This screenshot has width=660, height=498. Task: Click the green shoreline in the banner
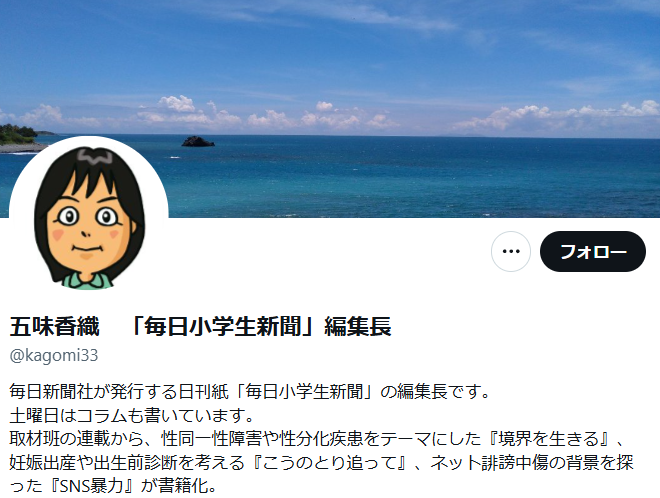tap(19, 135)
